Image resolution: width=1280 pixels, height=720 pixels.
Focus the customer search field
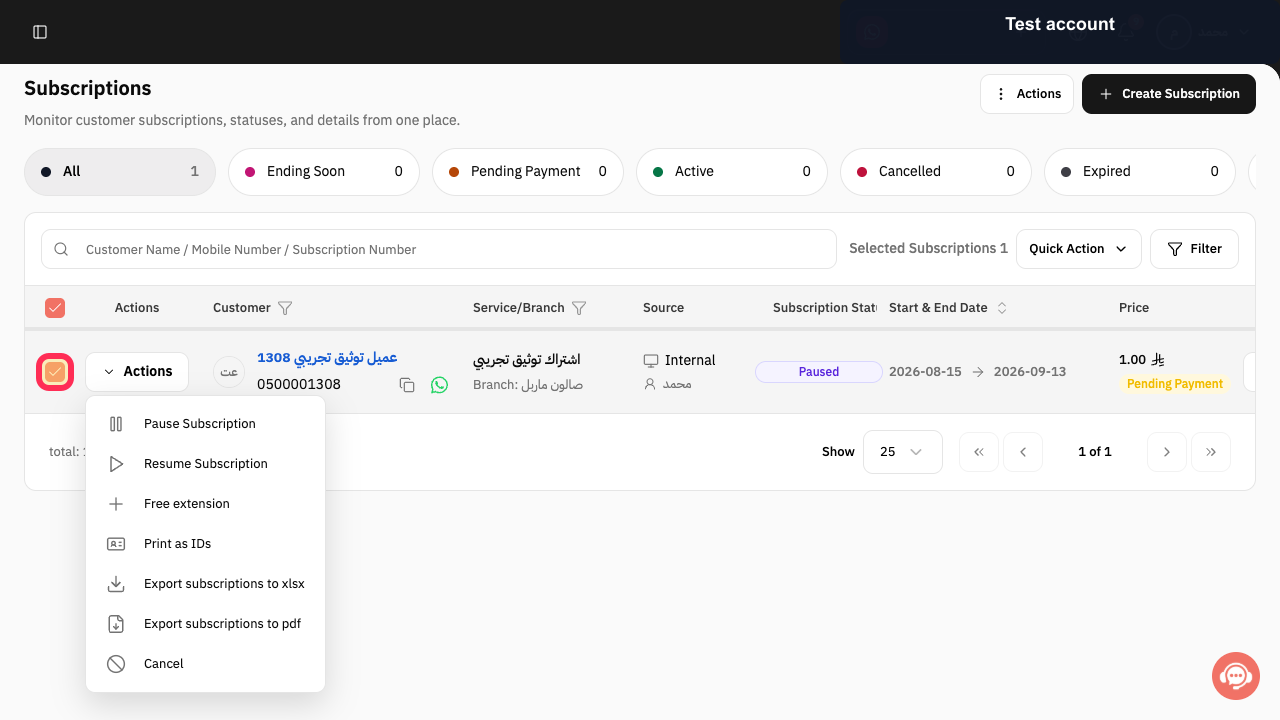[439, 249]
